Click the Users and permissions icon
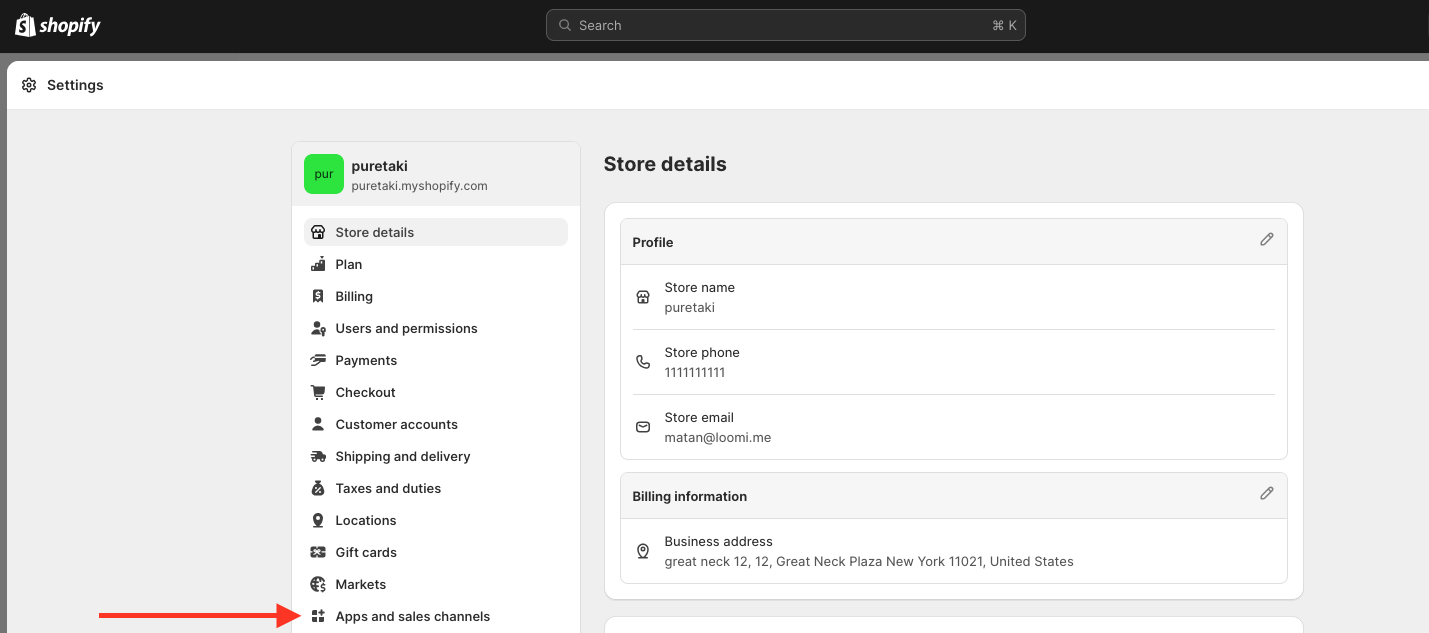 (318, 328)
